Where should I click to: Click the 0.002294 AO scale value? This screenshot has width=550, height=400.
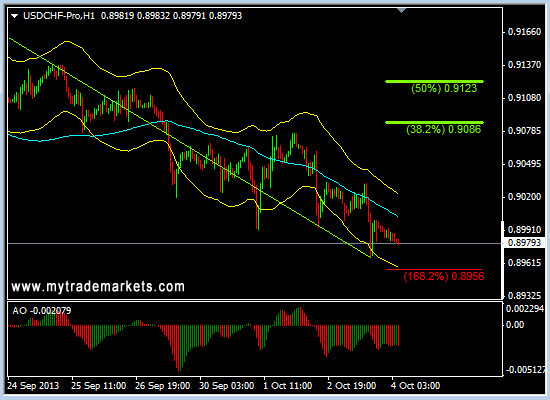point(525,309)
